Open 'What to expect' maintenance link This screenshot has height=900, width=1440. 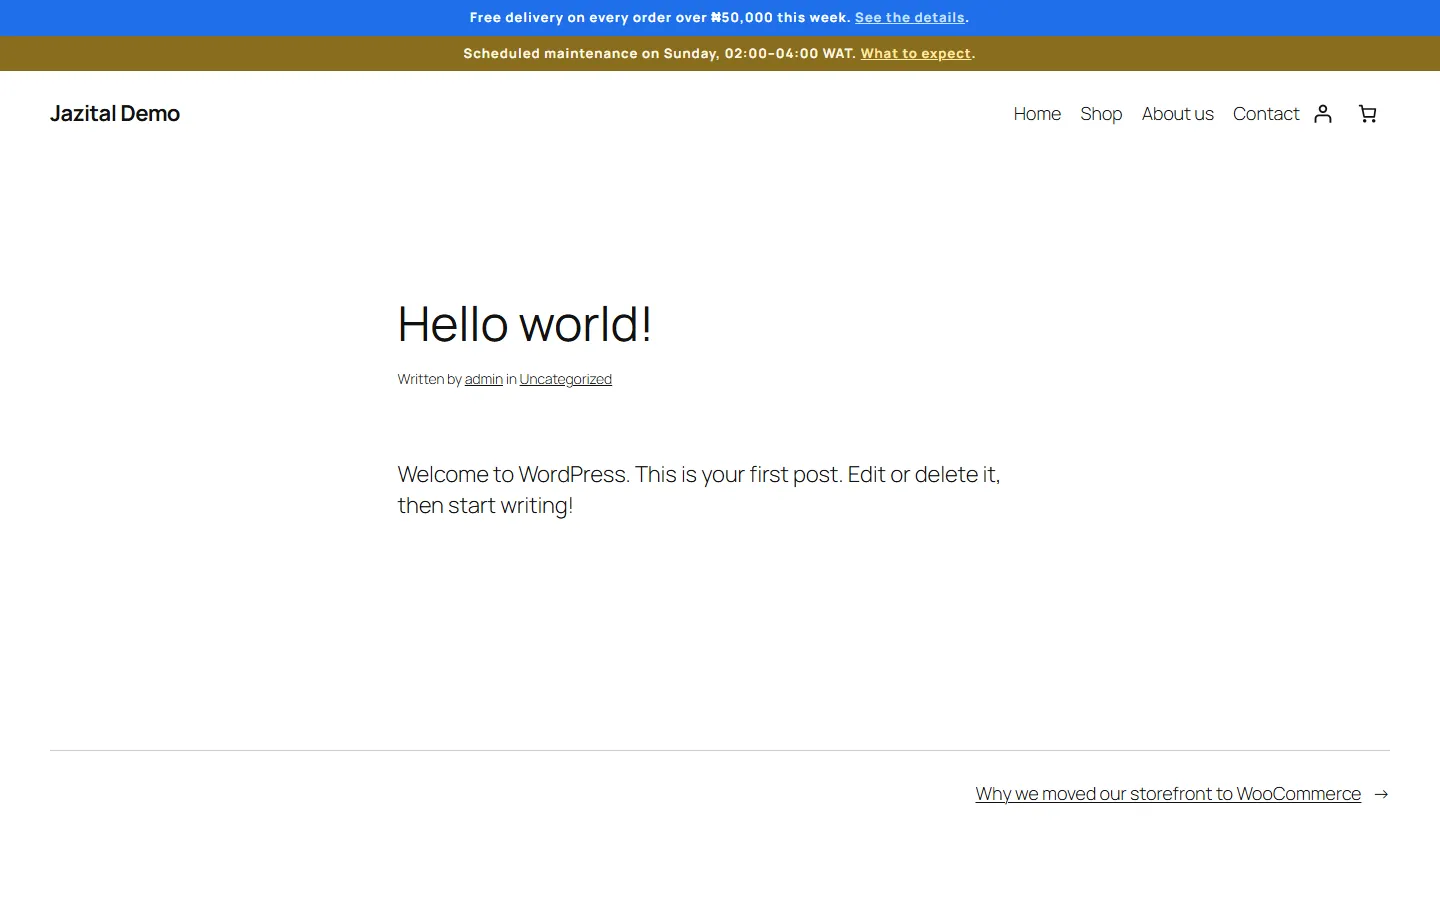[x=916, y=54]
